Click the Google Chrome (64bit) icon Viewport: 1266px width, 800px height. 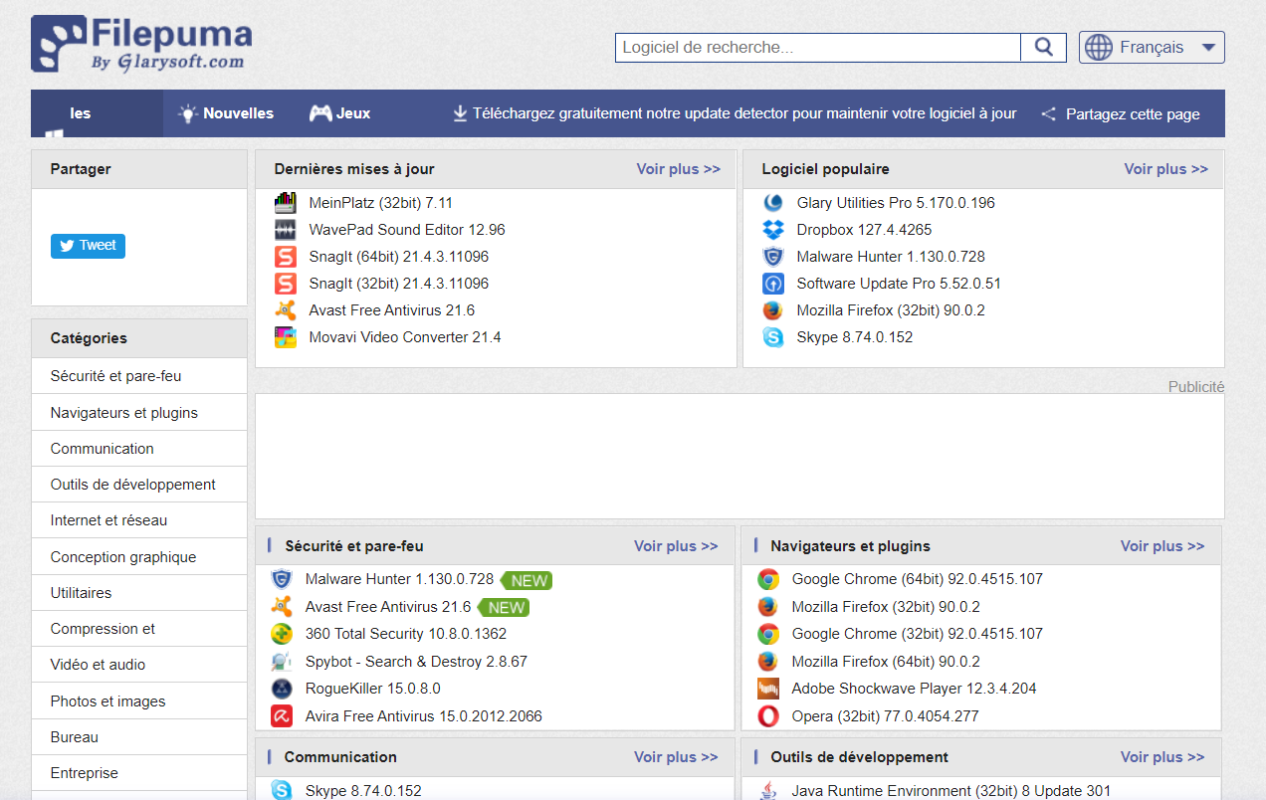tap(768, 579)
